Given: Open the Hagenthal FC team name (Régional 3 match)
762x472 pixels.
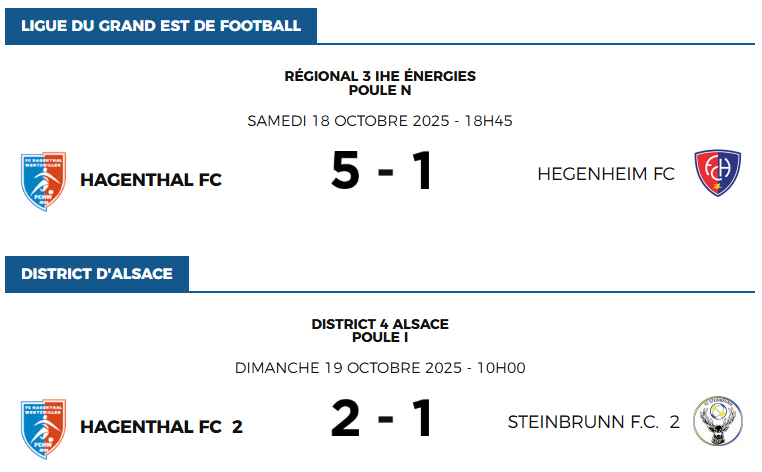Looking at the screenshot, I should point(151,180).
